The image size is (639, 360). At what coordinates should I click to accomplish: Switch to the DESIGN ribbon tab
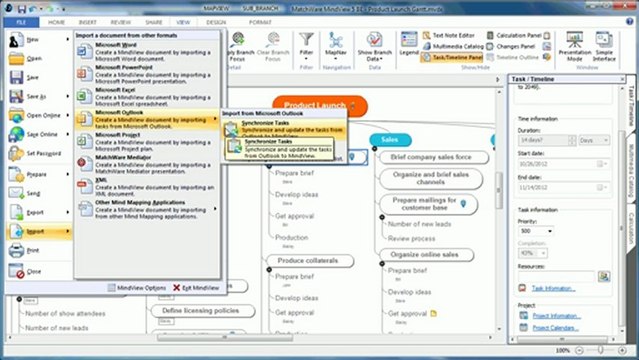(x=216, y=22)
